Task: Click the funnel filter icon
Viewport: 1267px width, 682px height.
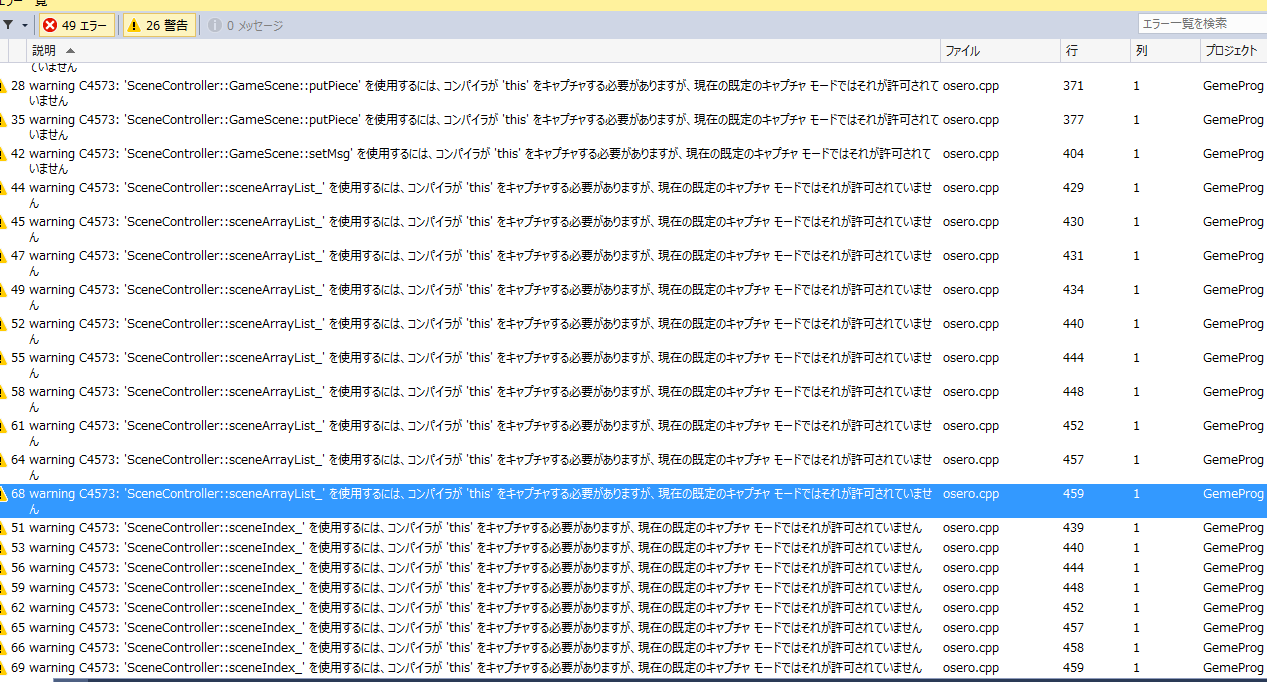Action: coord(8,25)
